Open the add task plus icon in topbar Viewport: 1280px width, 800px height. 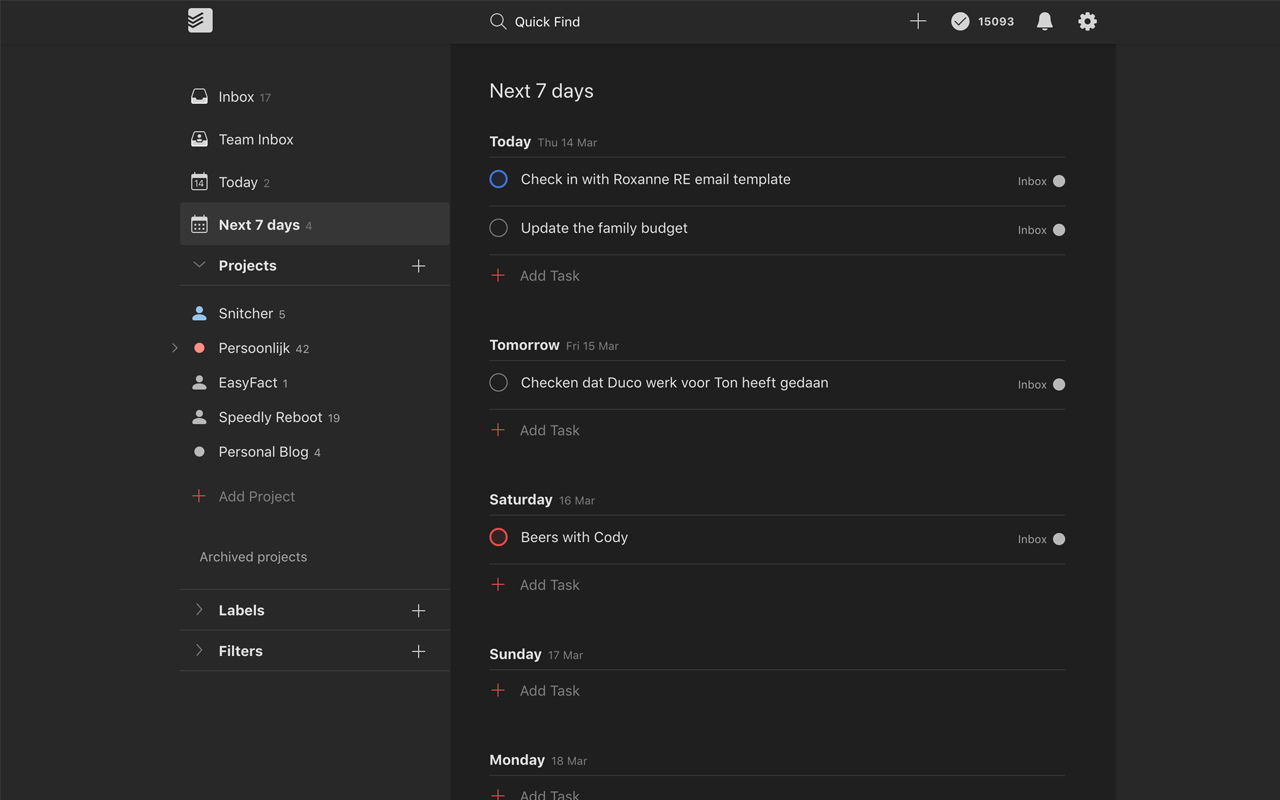pos(918,20)
